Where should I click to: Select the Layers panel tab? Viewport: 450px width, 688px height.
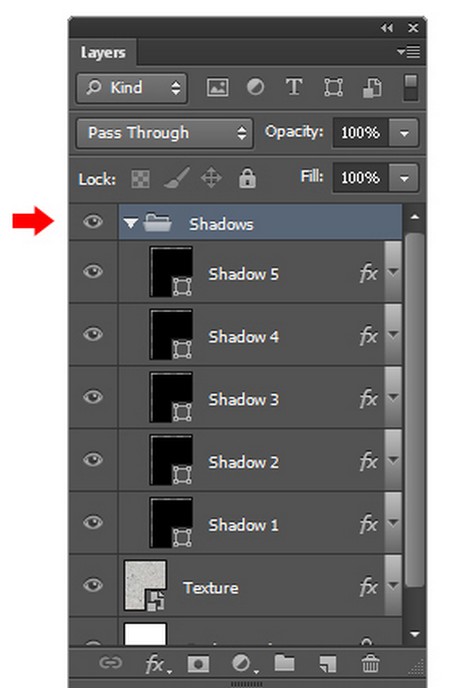tap(103, 53)
